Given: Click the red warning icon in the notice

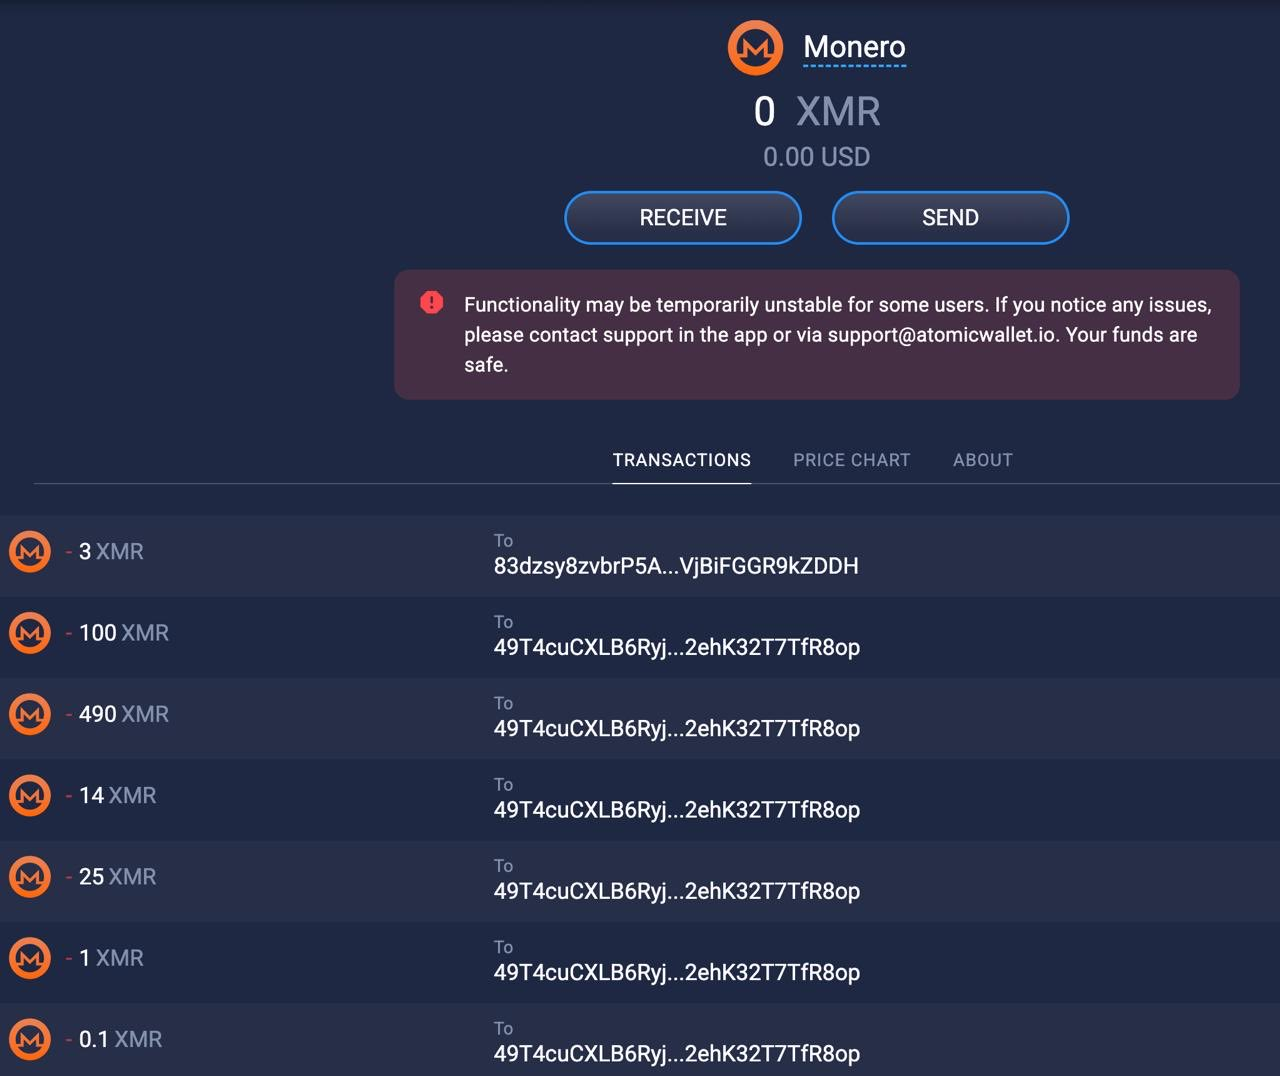Looking at the screenshot, I should [432, 302].
